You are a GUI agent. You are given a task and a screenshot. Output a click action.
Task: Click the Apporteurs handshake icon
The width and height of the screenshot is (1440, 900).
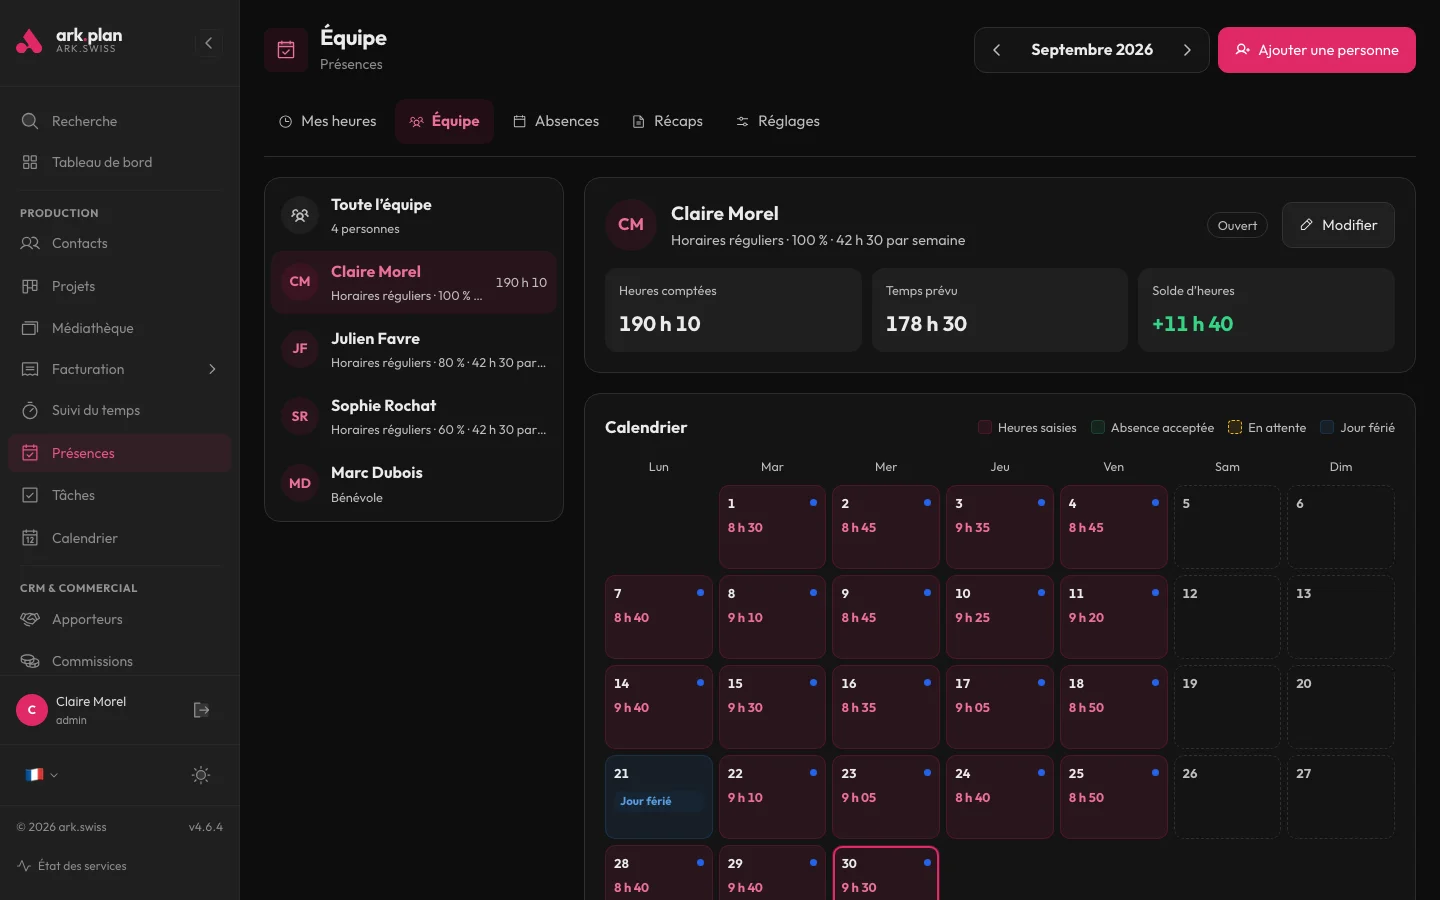click(x=30, y=619)
